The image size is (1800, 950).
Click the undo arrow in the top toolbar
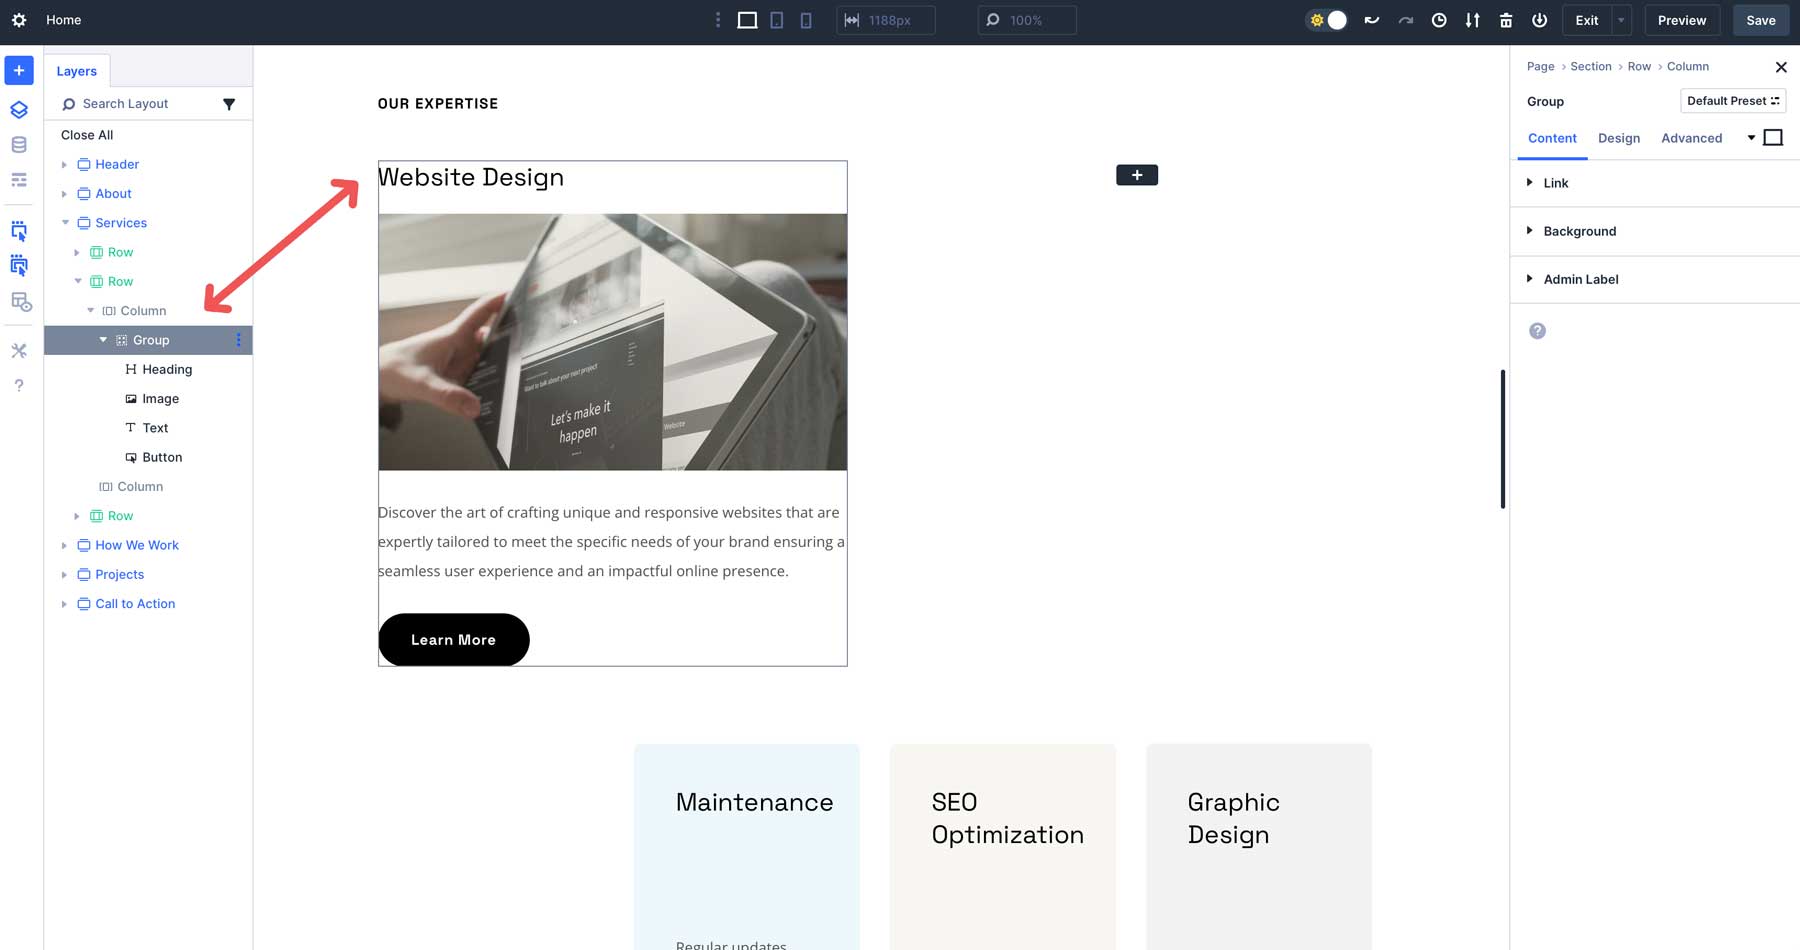[1371, 19]
